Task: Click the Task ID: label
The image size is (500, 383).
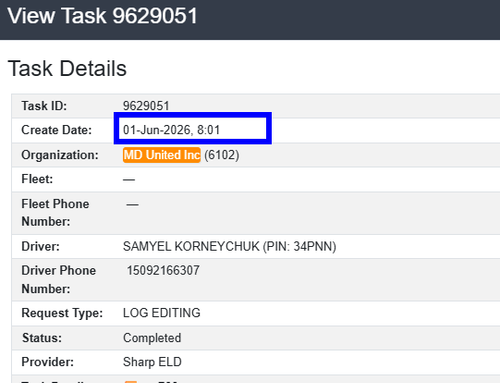Action: 44,106
